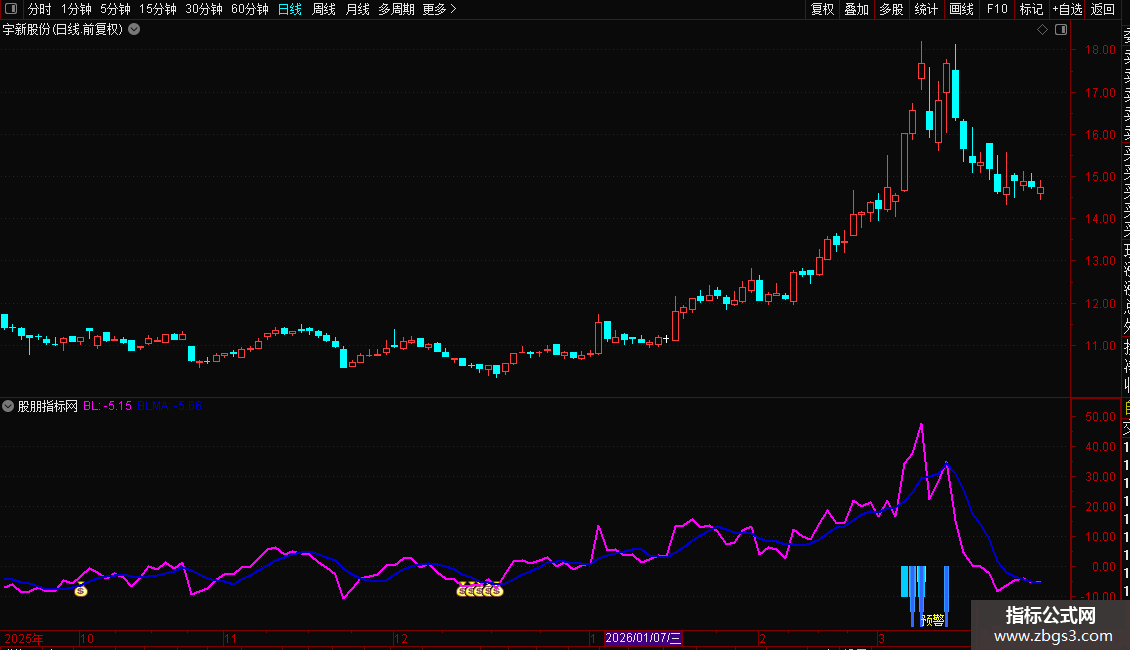Open the stock title dropdown arrow
The height and width of the screenshot is (650, 1130).
[x=134, y=30]
